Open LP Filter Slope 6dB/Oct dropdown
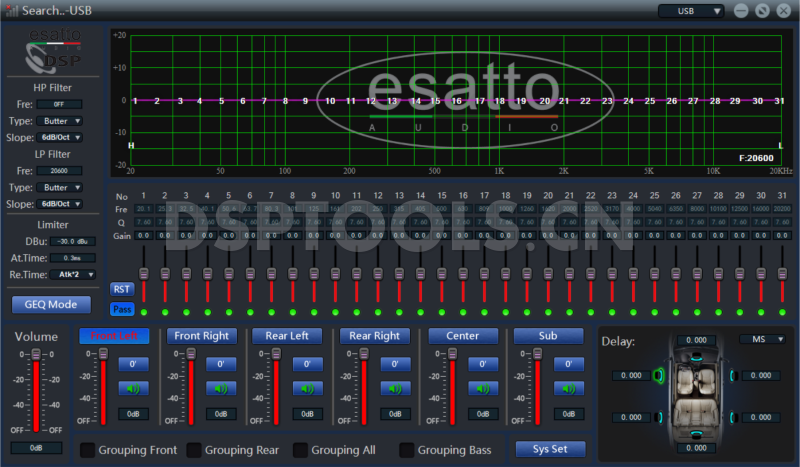This screenshot has width=800, height=467. pyautogui.click(x=59, y=204)
